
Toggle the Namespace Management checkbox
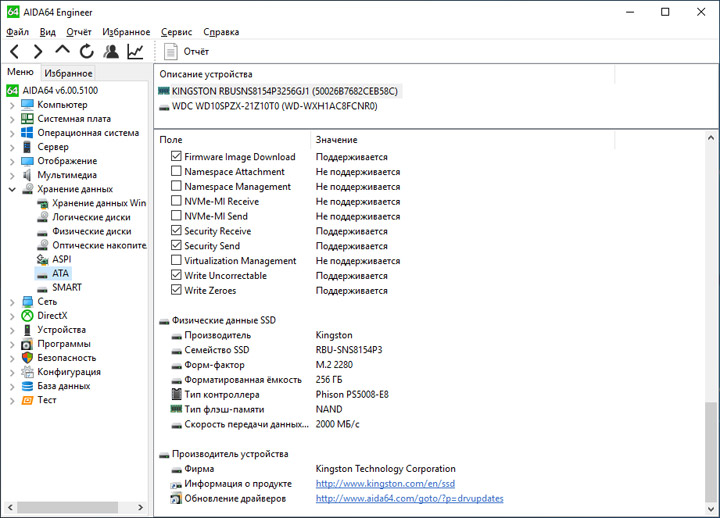point(176,186)
